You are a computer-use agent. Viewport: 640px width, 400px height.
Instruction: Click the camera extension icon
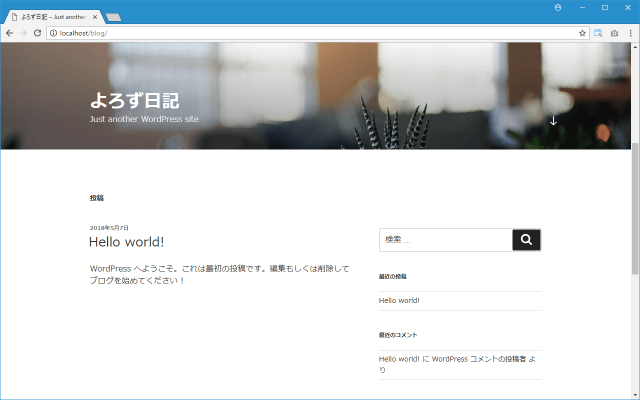point(614,33)
